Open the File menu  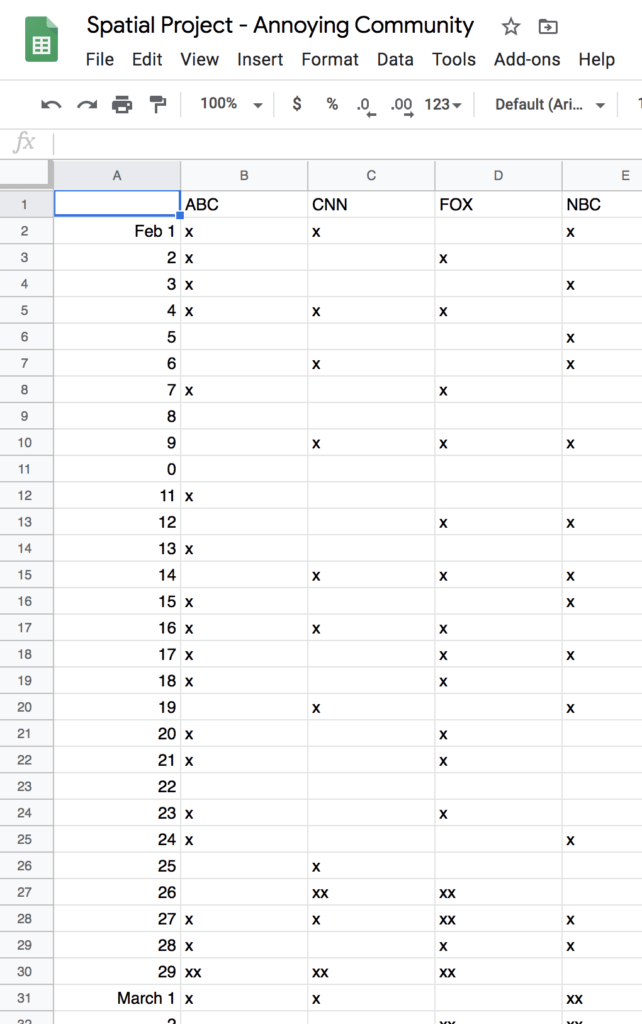click(100, 59)
